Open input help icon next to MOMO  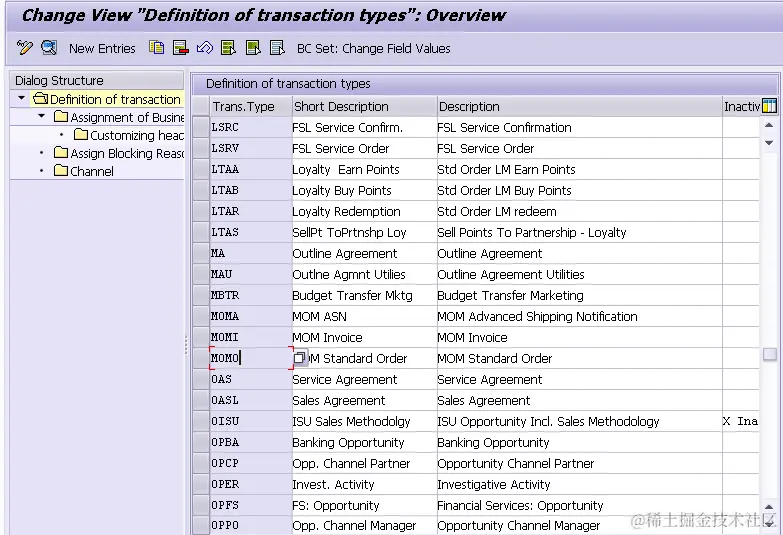(300, 358)
